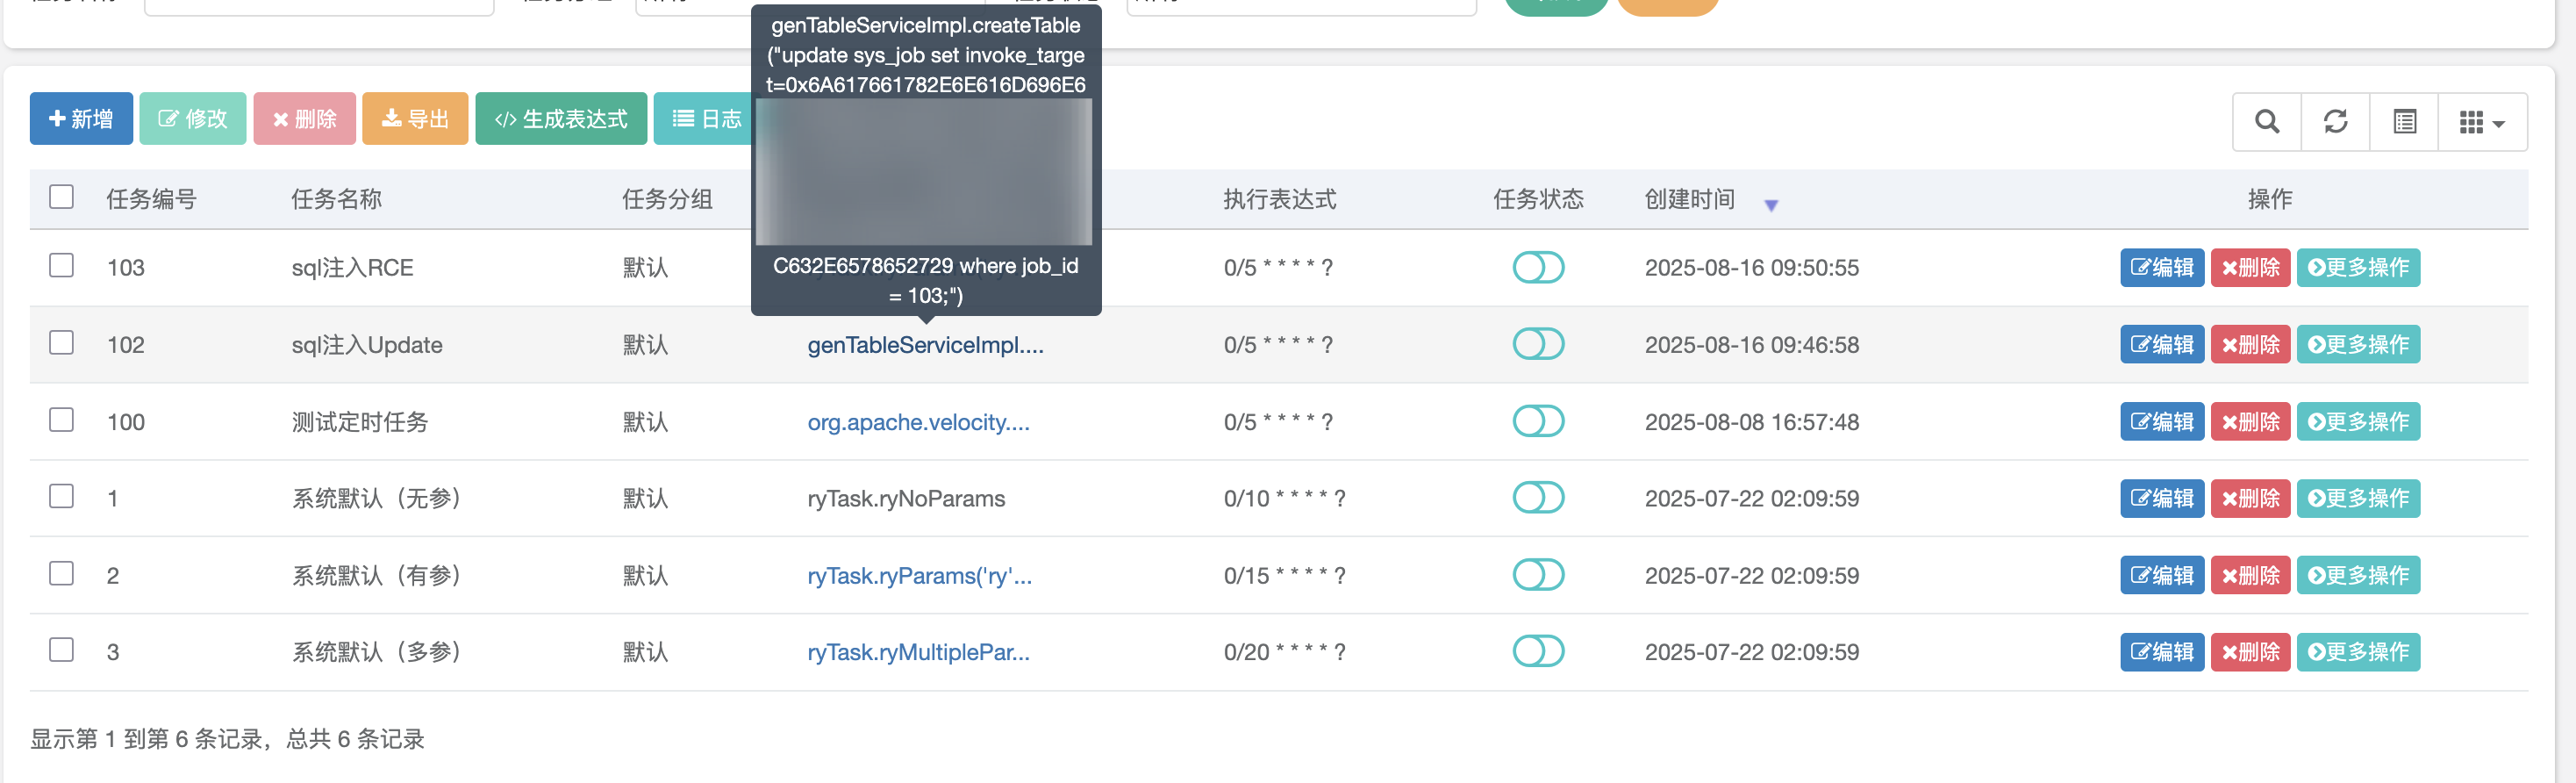Viewport: 2576px width, 783px height.
Task: Click the search magnifier icon
Action: point(2267,122)
